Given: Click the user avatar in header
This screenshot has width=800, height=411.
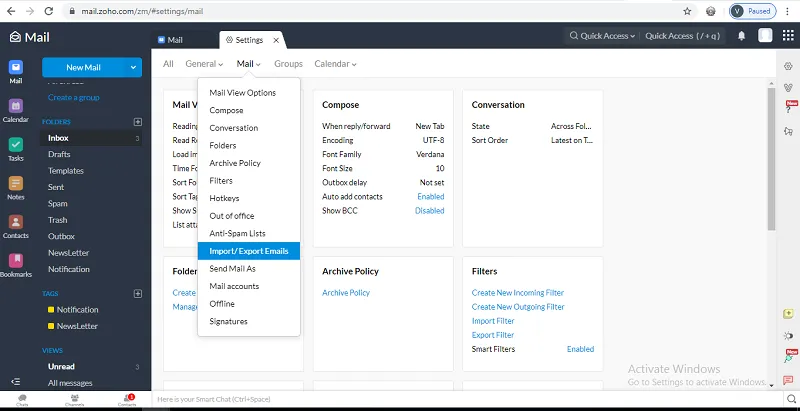Looking at the screenshot, I should pos(765,35).
